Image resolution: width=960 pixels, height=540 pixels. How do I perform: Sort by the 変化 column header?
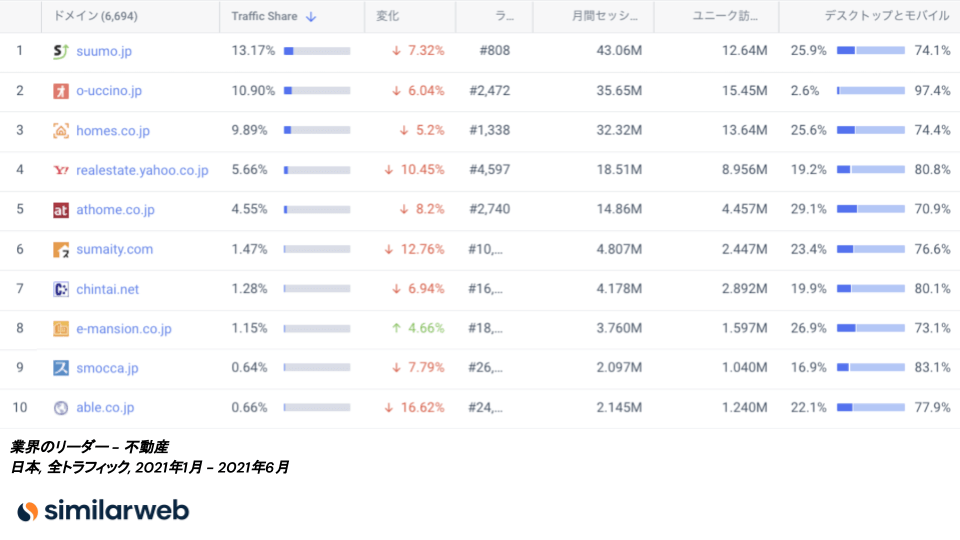click(x=387, y=17)
